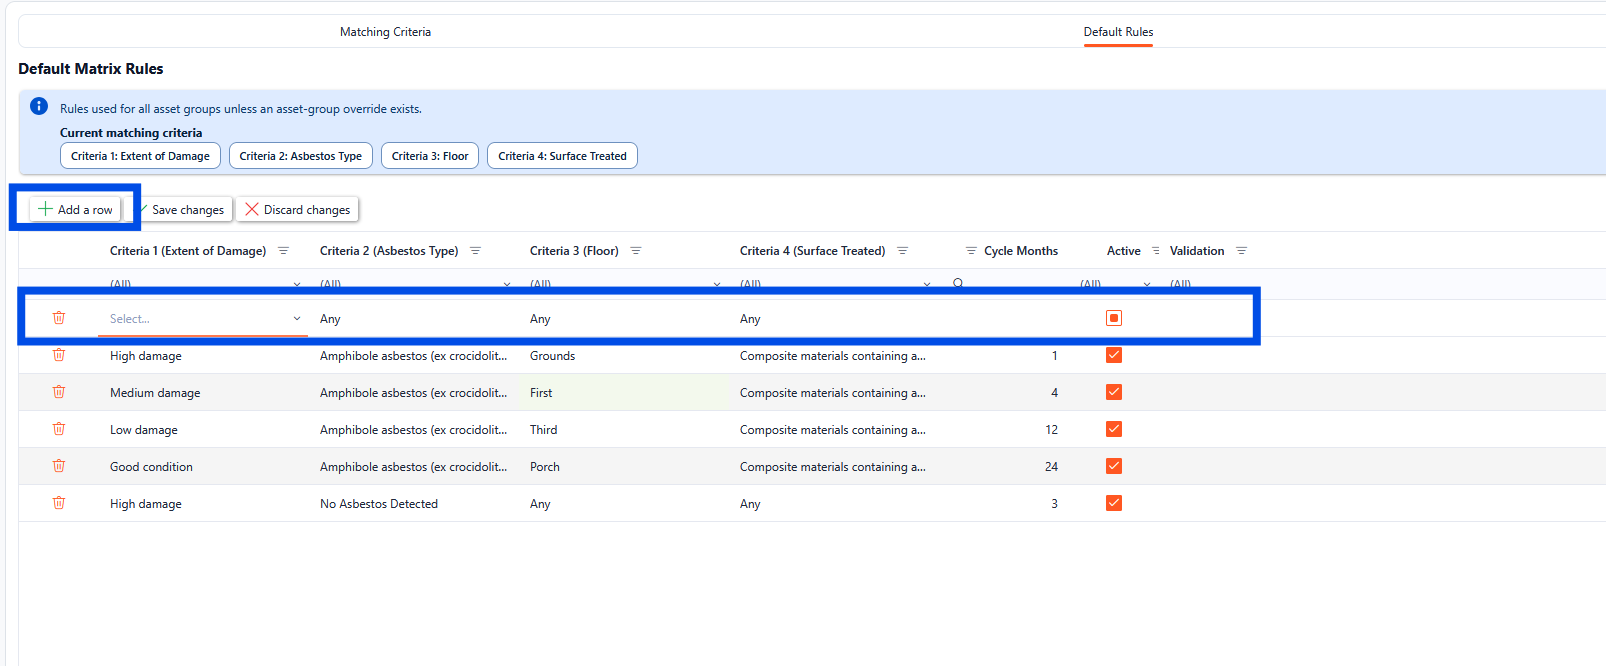Open column menu icon for Validation header

(x=1241, y=251)
